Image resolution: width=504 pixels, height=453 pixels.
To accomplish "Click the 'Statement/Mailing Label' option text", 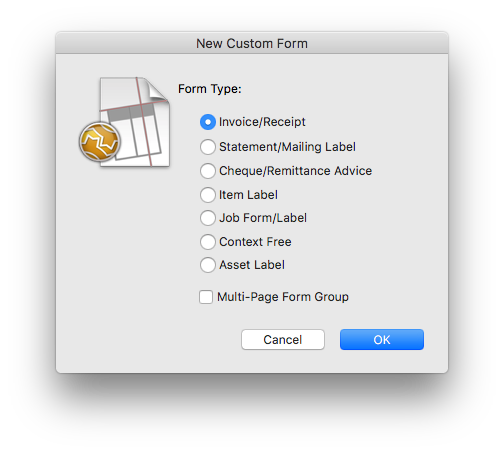I will click(287, 147).
